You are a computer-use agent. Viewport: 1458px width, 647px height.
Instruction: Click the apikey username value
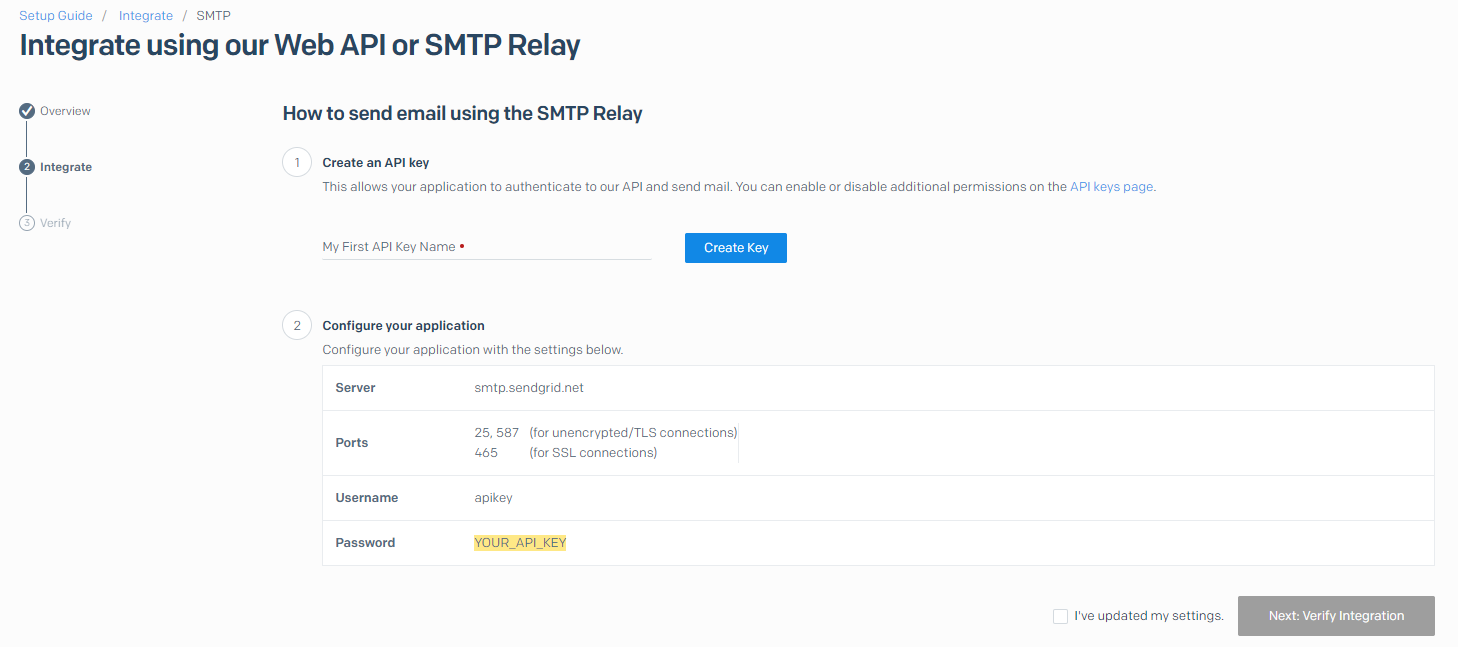click(493, 498)
